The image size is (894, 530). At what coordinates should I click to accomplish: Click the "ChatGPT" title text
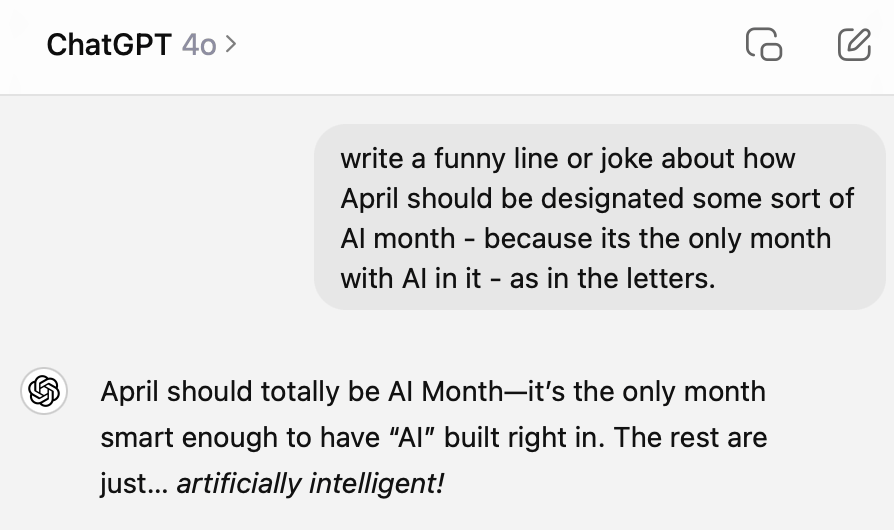tap(110, 45)
